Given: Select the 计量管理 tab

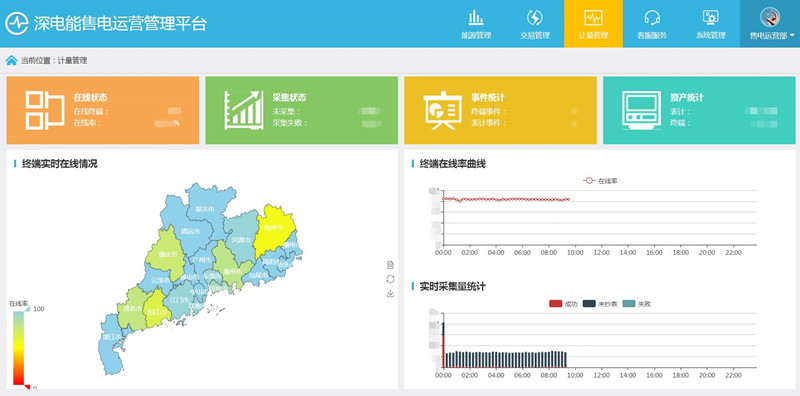Looking at the screenshot, I should pos(593,23).
